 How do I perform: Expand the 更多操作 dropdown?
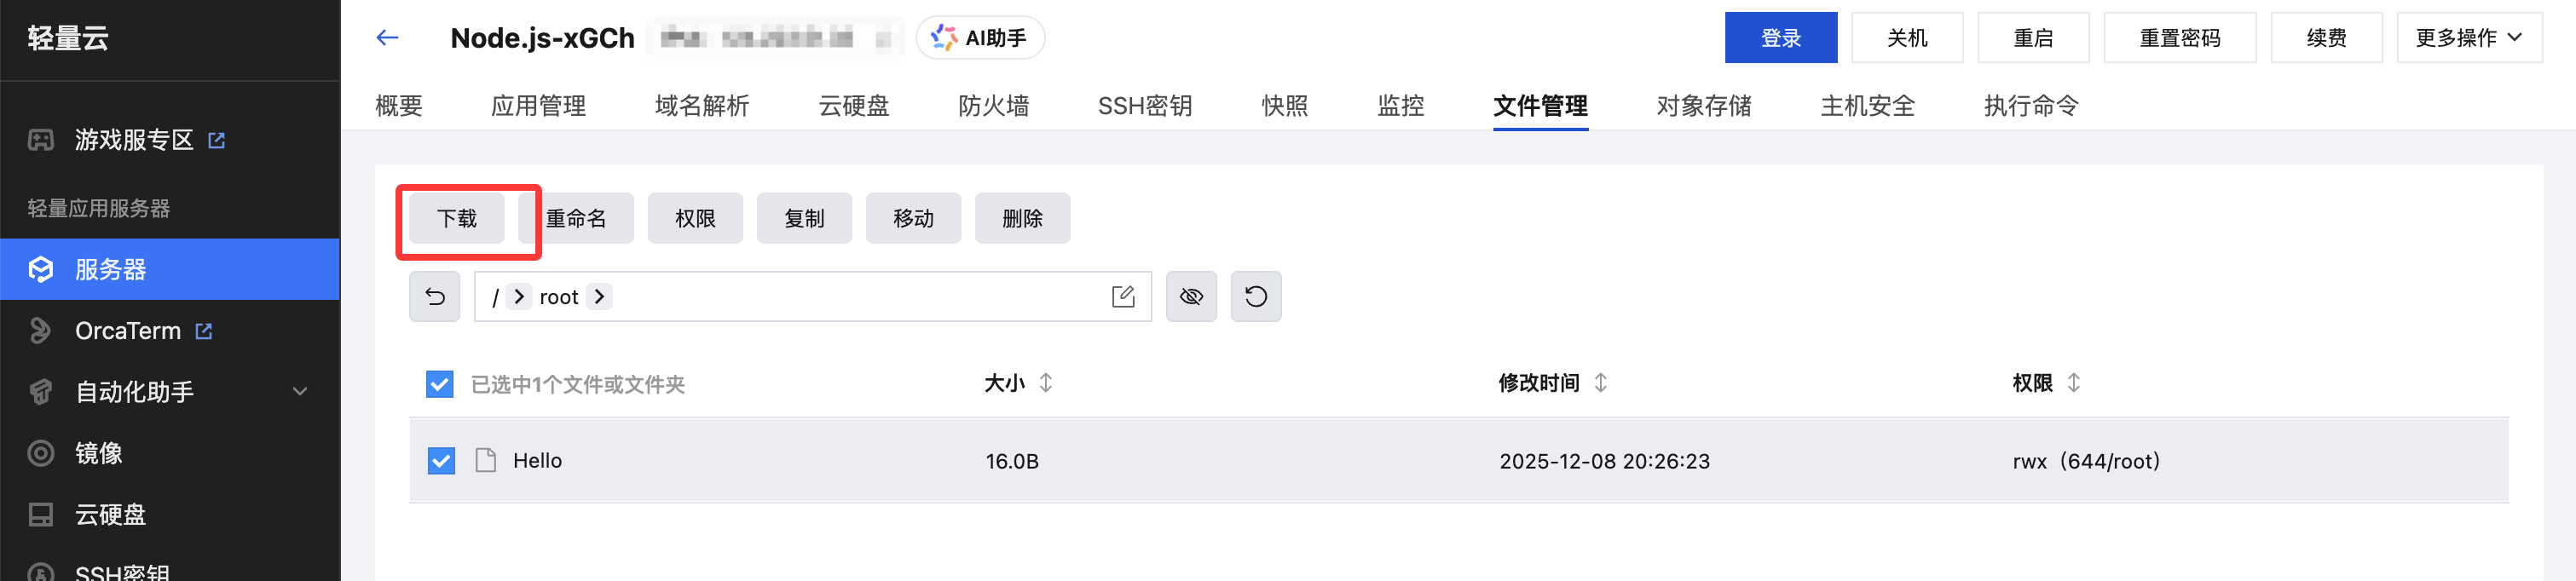click(x=2468, y=38)
